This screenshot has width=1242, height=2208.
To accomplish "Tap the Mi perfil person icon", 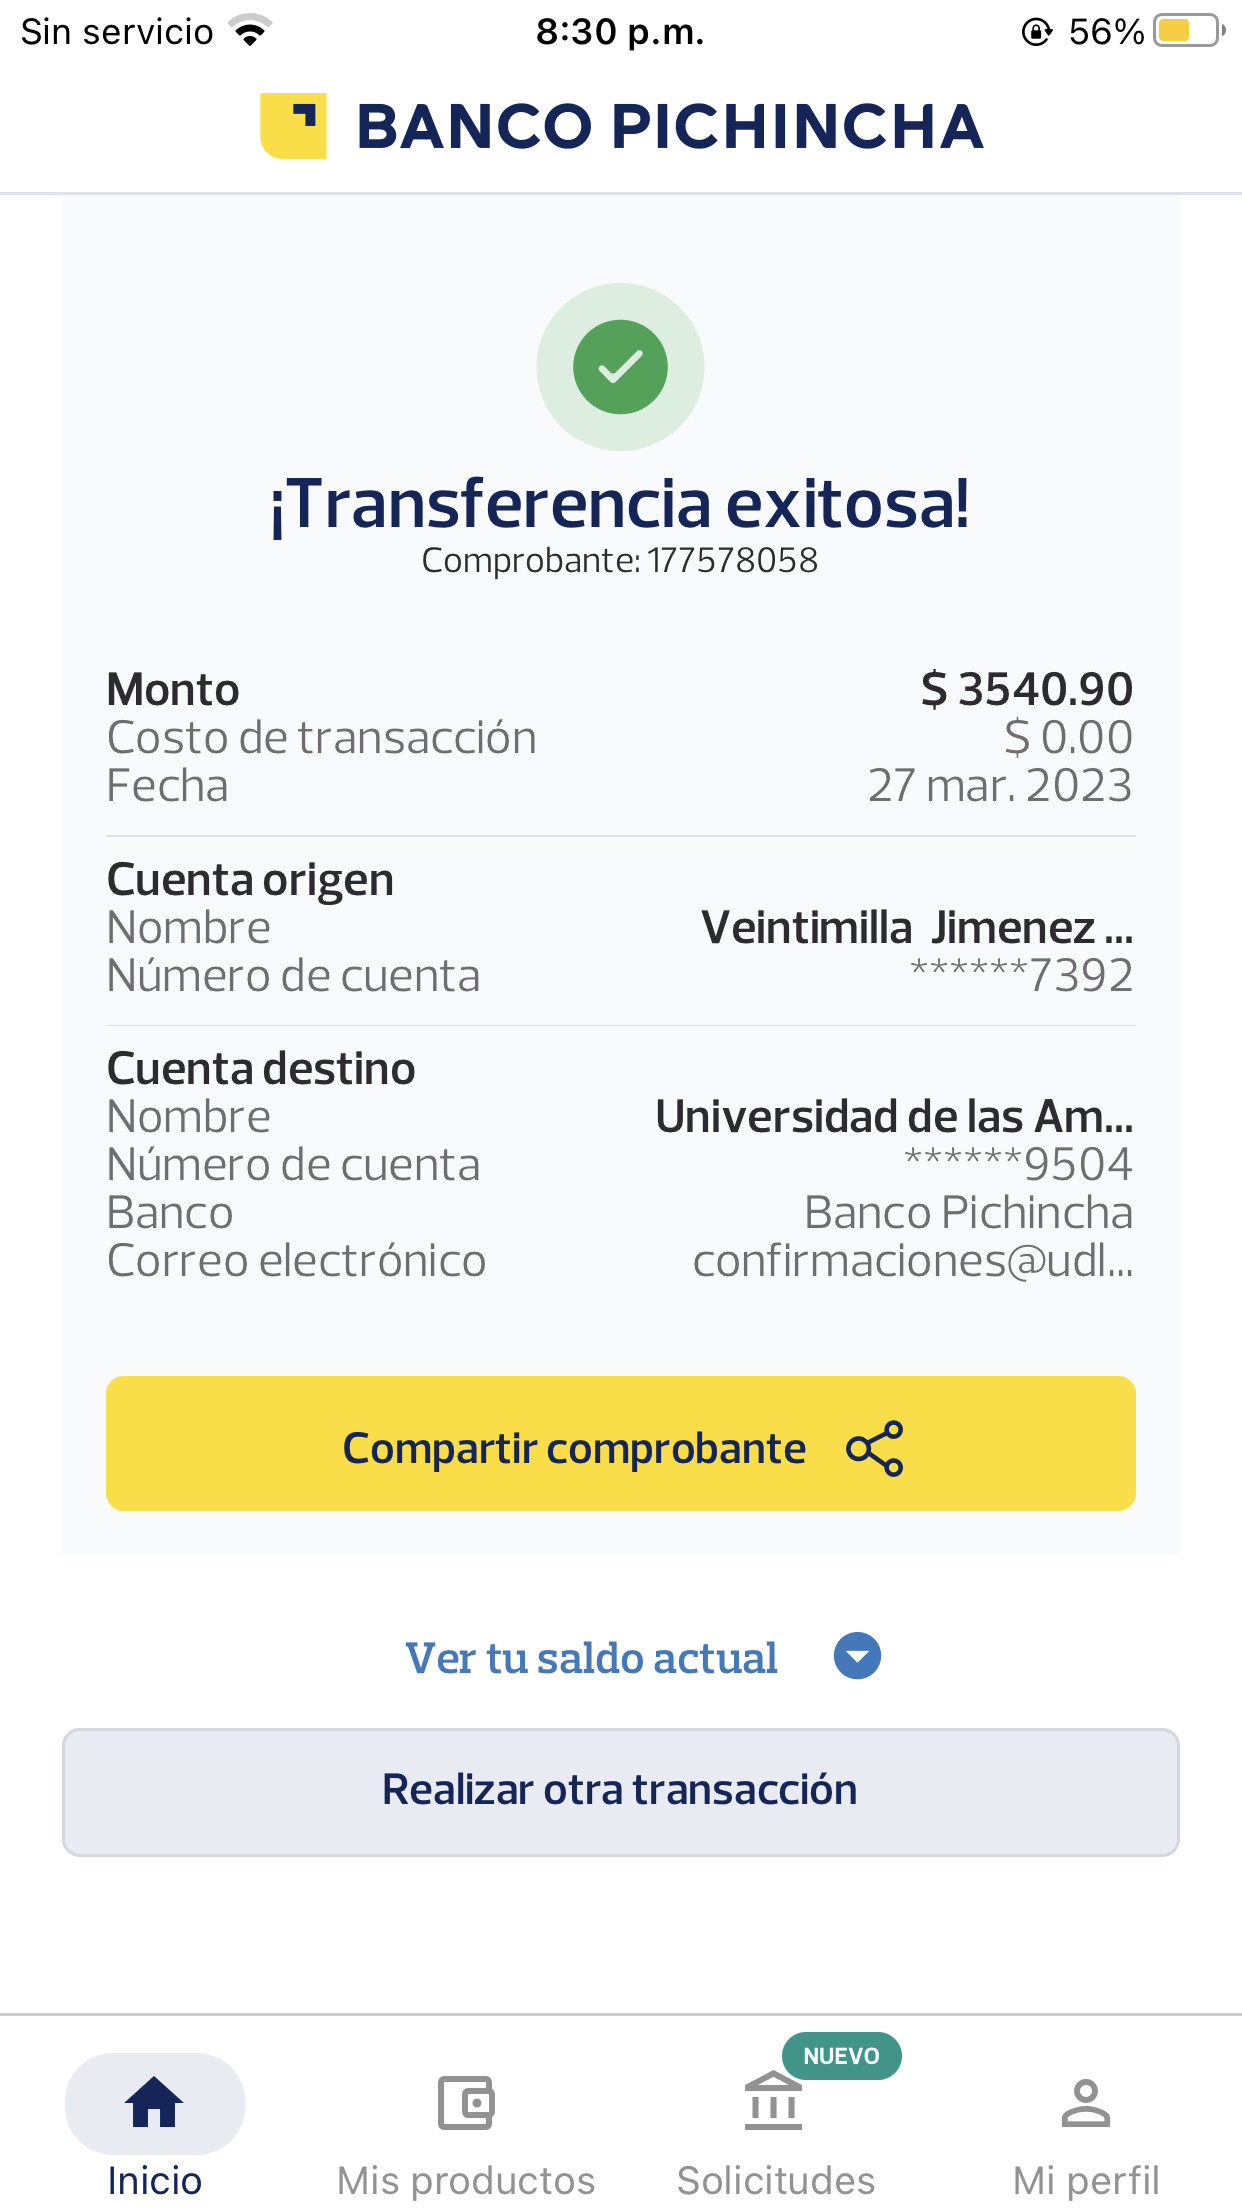I will click(x=1086, y=2102).
